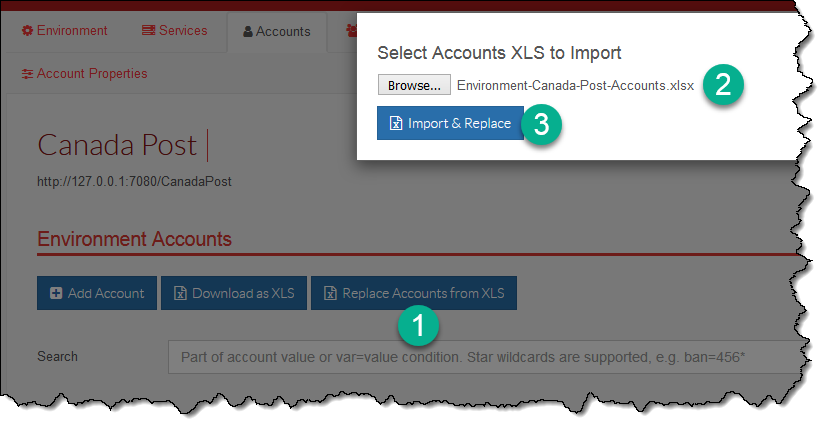The image size is (830, 431).
Task: Click Replace Accounts from XLS button
Action: click(x=414, y=293)
